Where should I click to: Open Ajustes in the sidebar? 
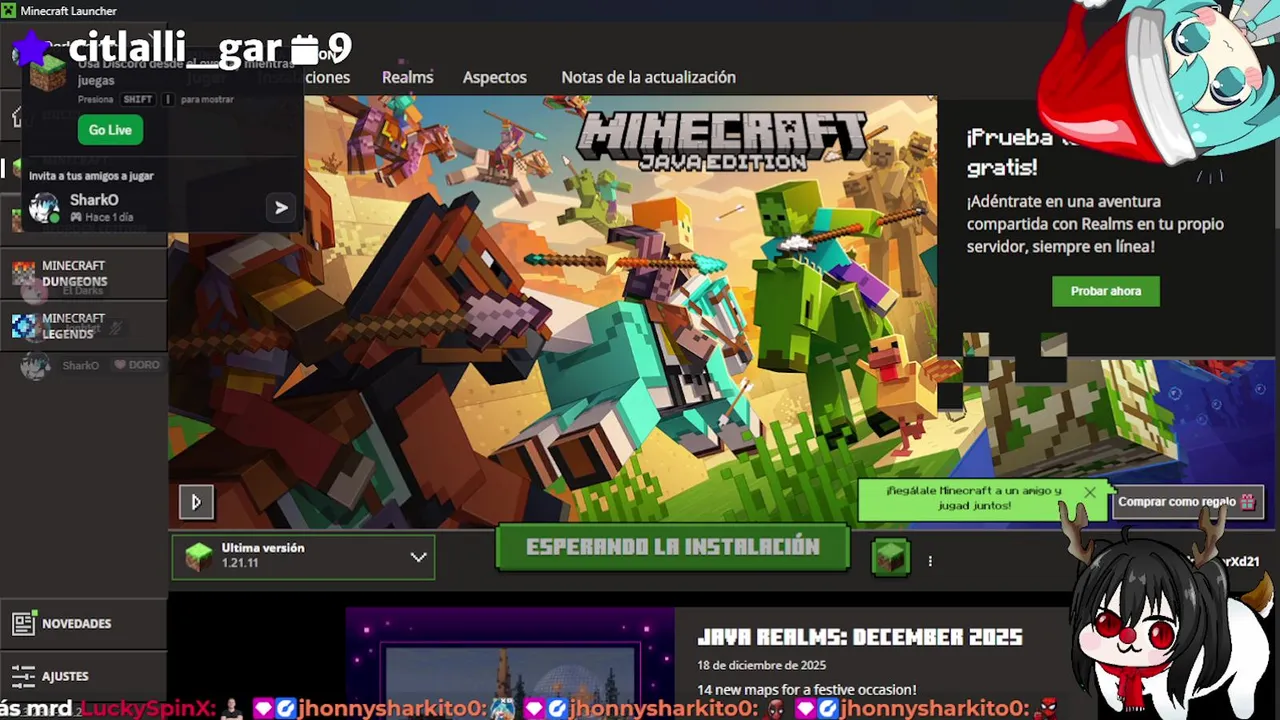(x=84, y=676)
